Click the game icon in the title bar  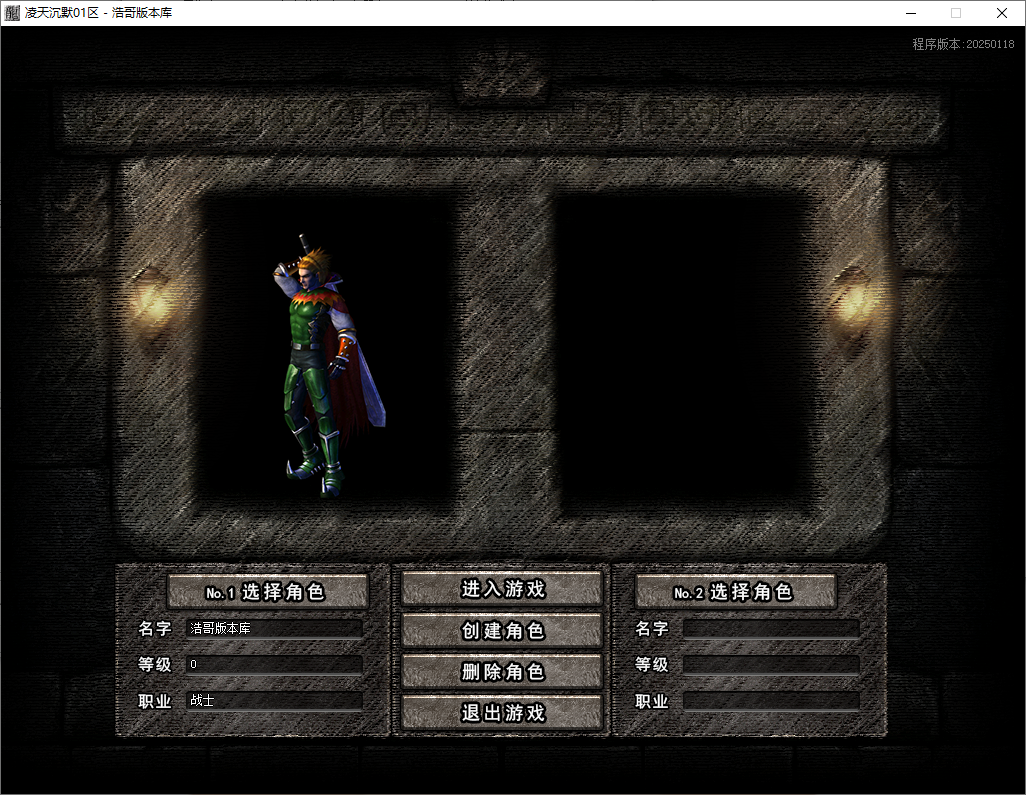pos(13,13)
